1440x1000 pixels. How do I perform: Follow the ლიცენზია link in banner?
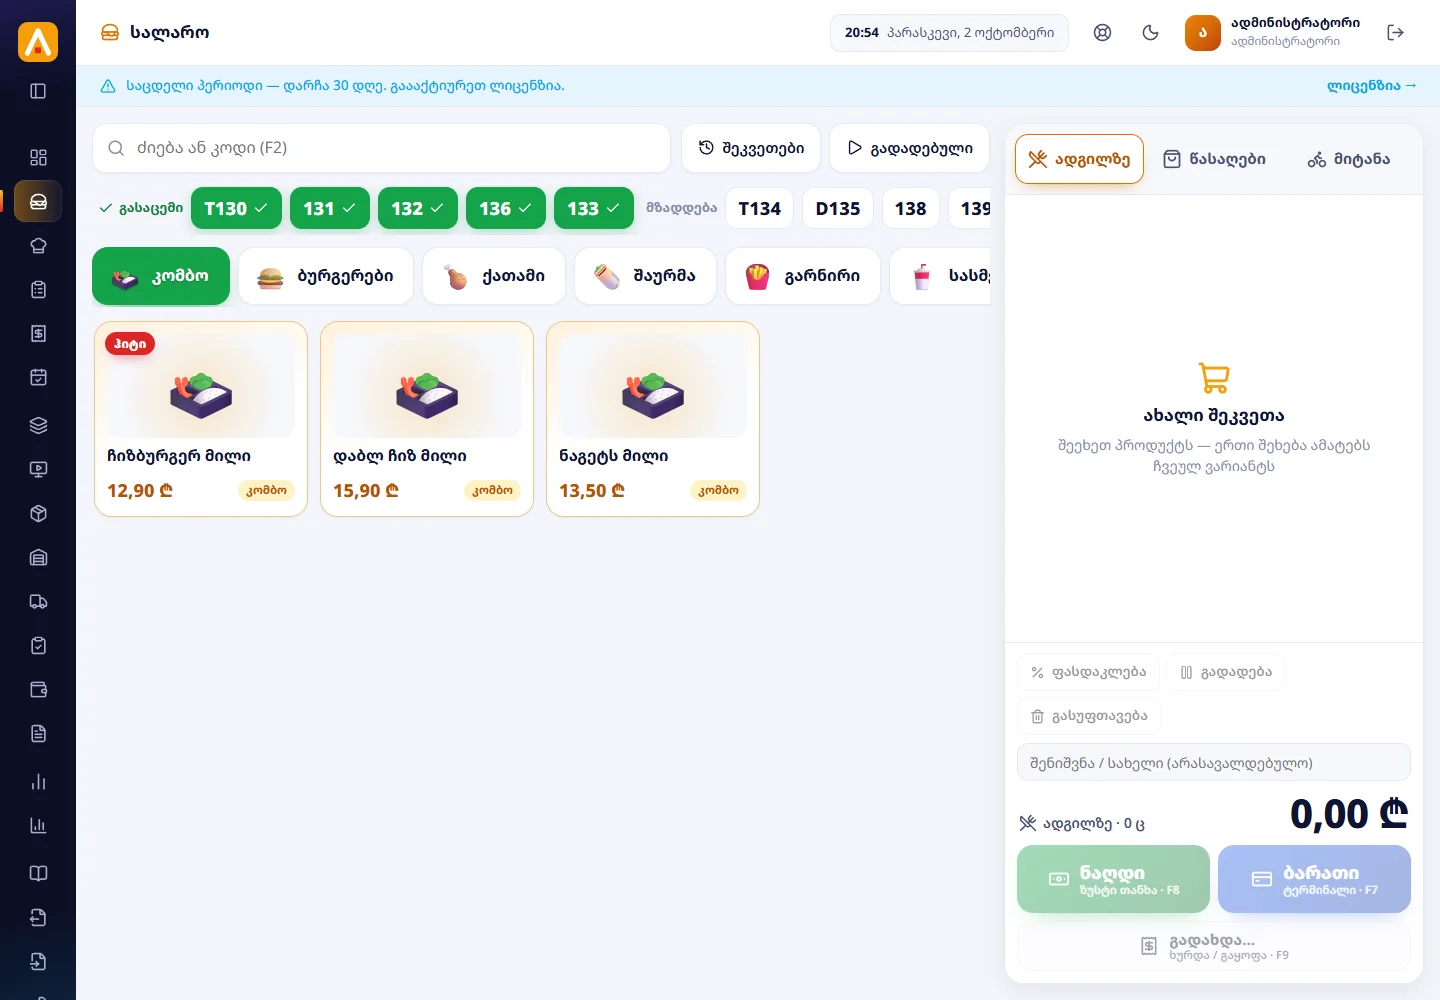click(x=1372, y=86)
